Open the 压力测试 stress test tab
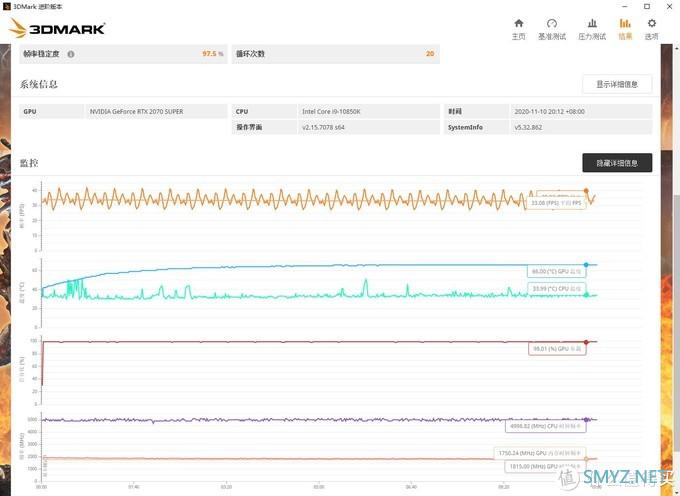Image resolution: width=680 pixels, height=496 pixels. tap(592, 29)
